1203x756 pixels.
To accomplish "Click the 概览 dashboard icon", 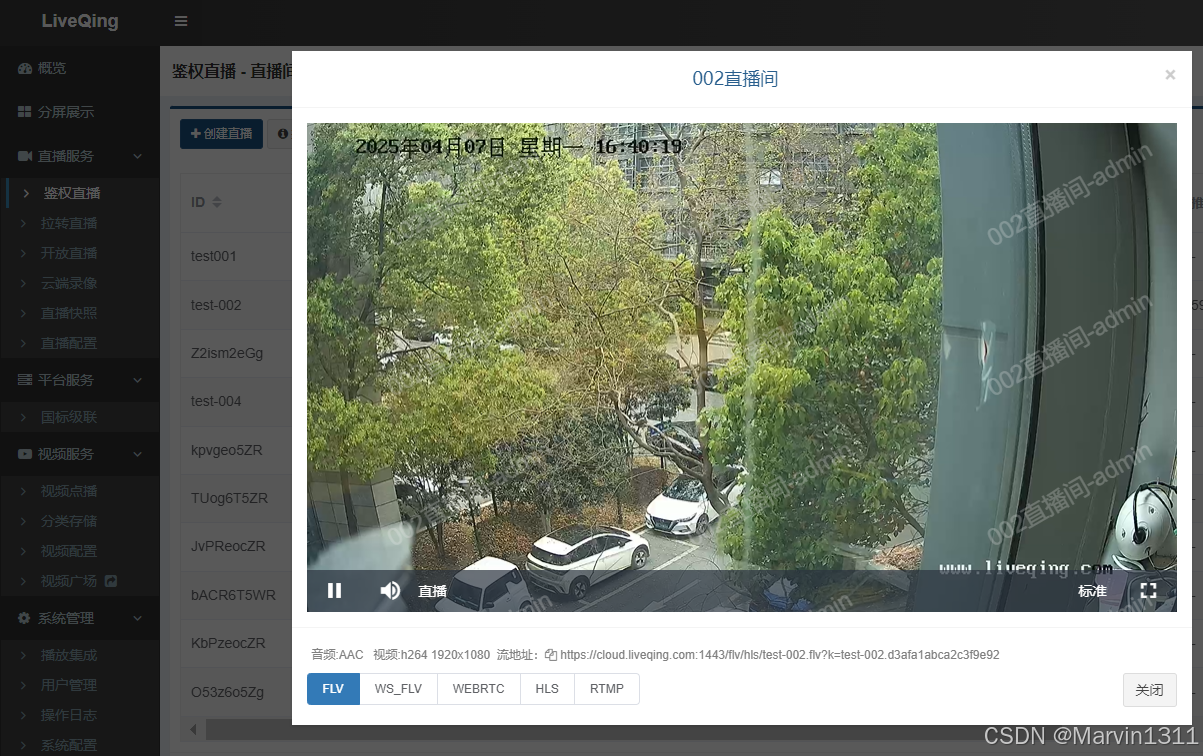I will pos(25,68).
